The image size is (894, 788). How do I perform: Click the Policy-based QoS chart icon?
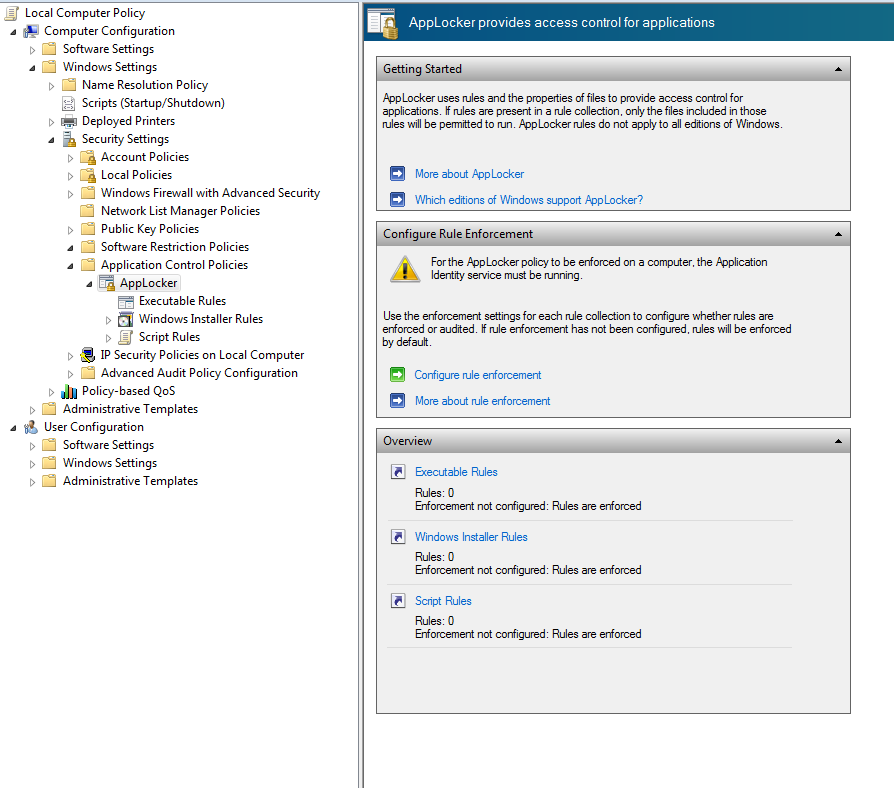pyautogui.click(x=69, y=391)
